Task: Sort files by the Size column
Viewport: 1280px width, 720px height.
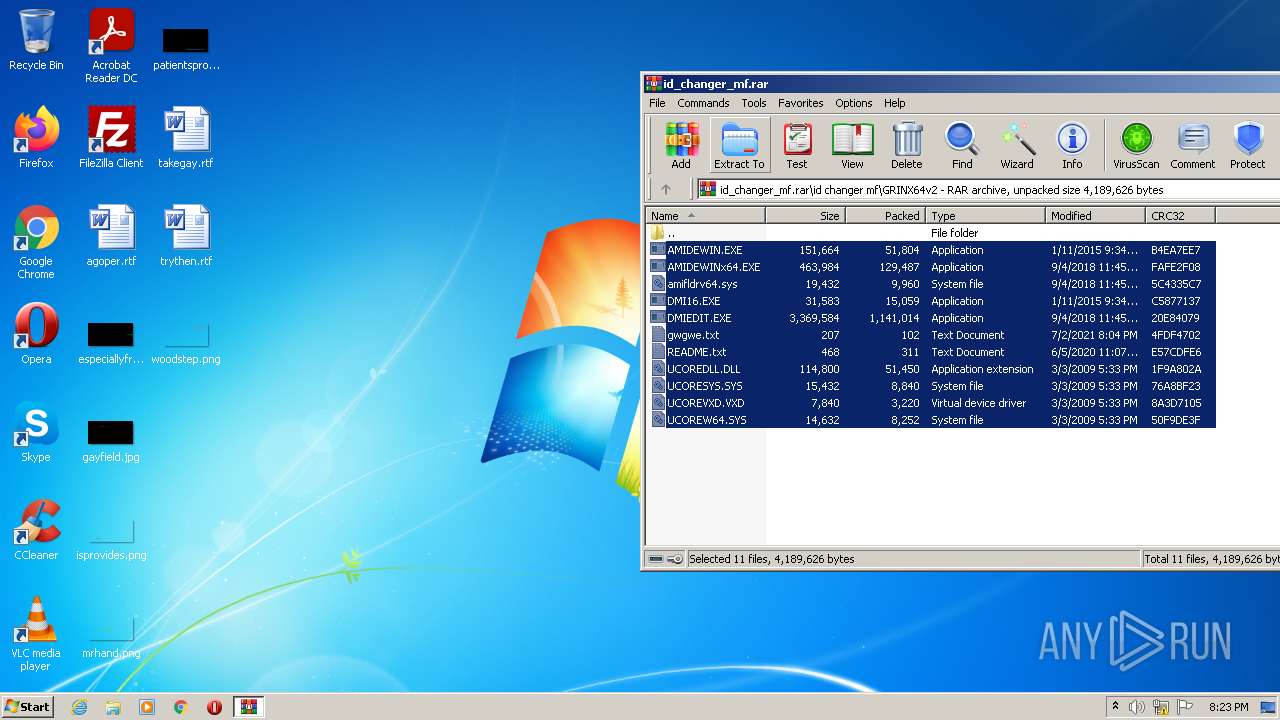Action: (806, 215)
